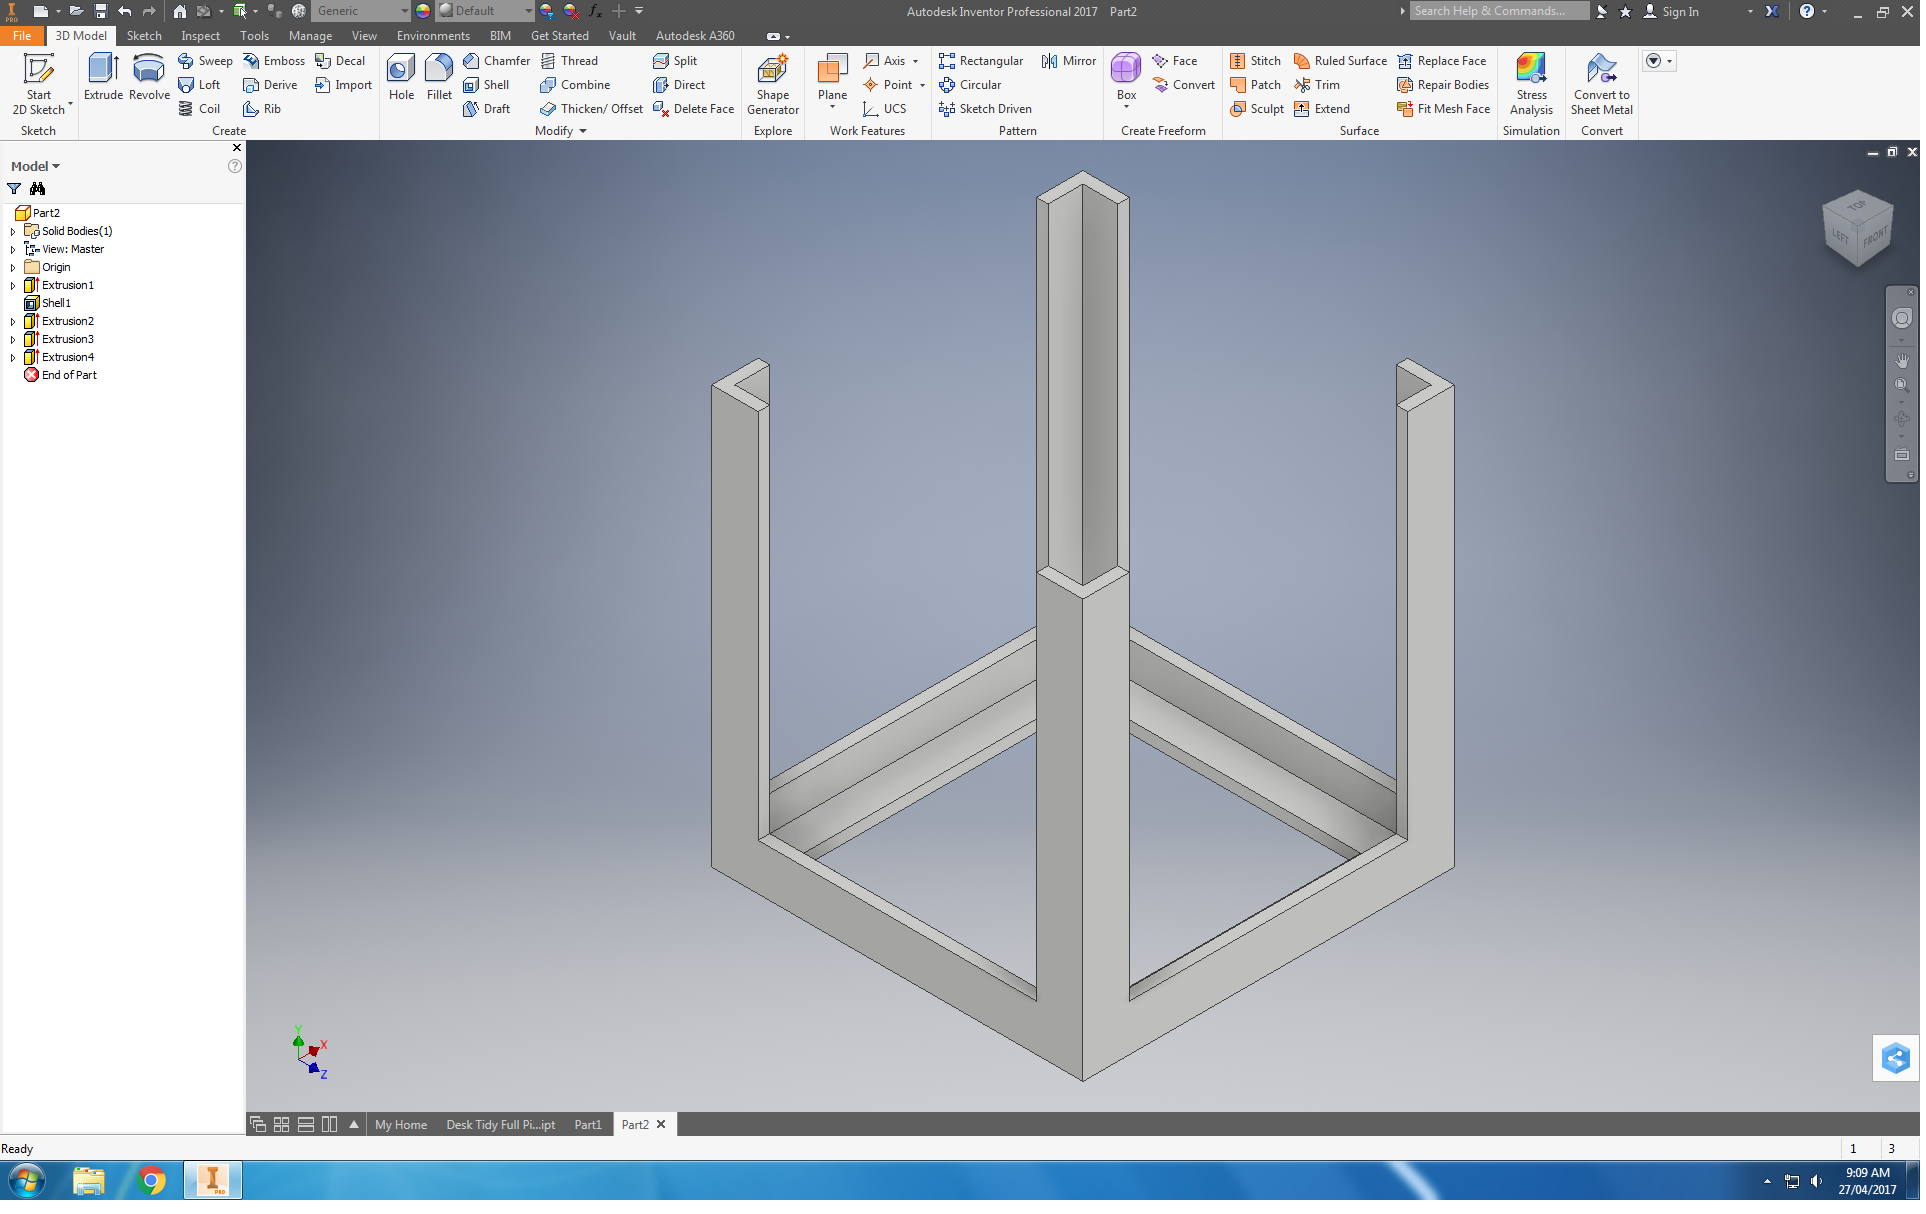
Task: Select Extrusion3 in the model tree
Action: (59, 339)
